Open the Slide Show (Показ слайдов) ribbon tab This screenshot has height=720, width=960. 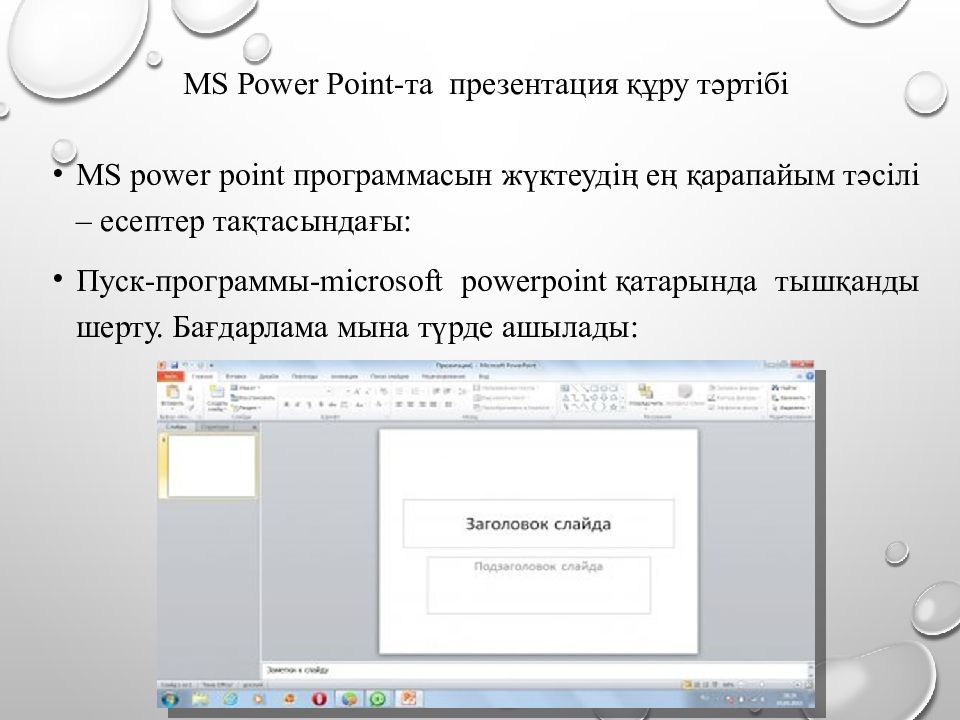click(389, 377)
